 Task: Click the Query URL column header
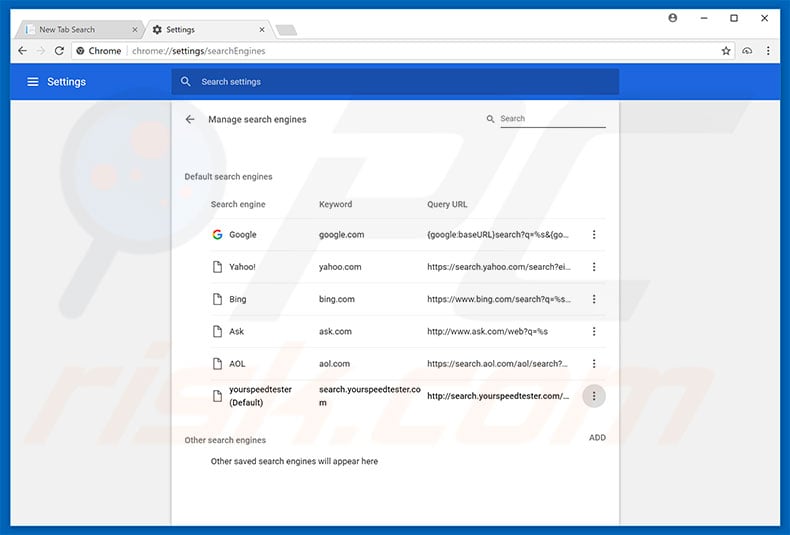(x=447, y=204)
